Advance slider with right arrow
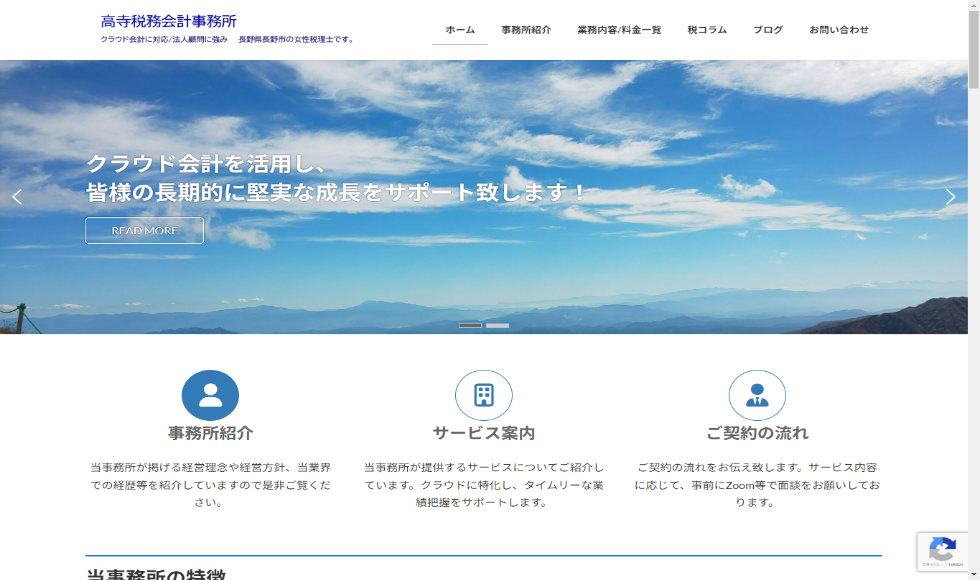 click(x=950, y=197)
